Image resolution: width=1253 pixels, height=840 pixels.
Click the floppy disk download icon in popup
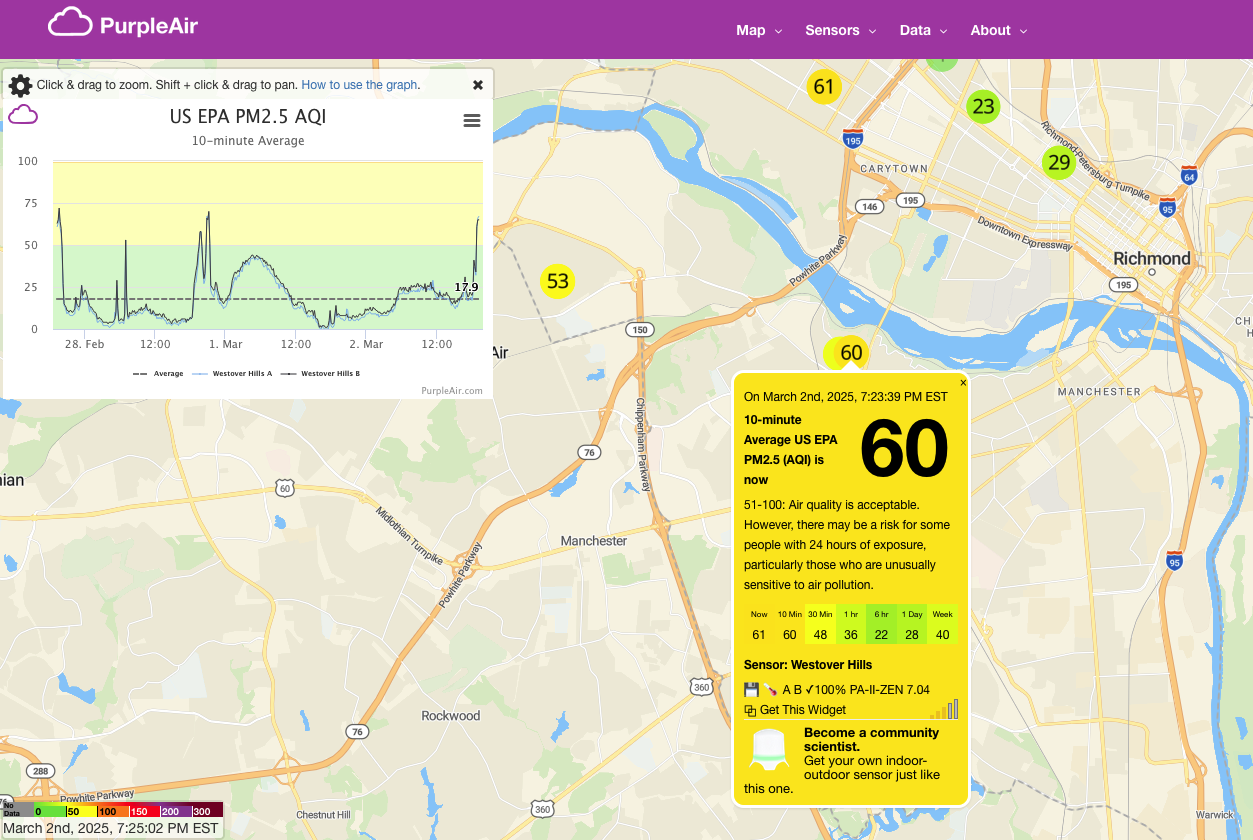point(752,689)
